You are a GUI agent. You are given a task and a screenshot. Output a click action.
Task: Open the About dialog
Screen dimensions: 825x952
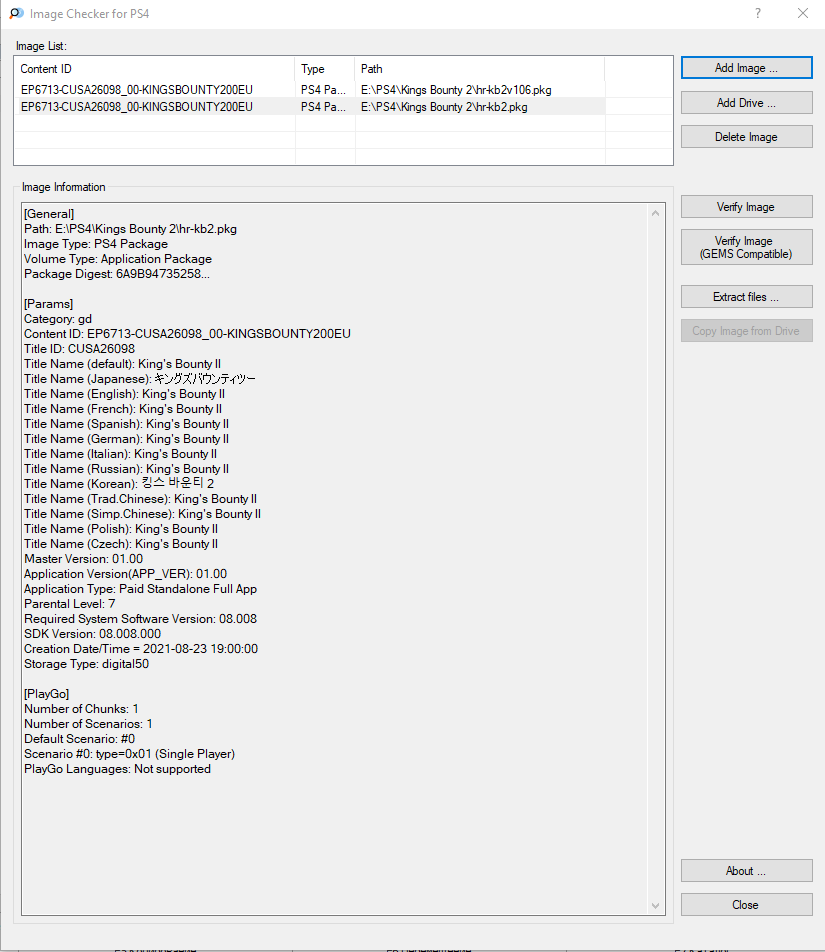pyautogui.click(x=746, y=871)
